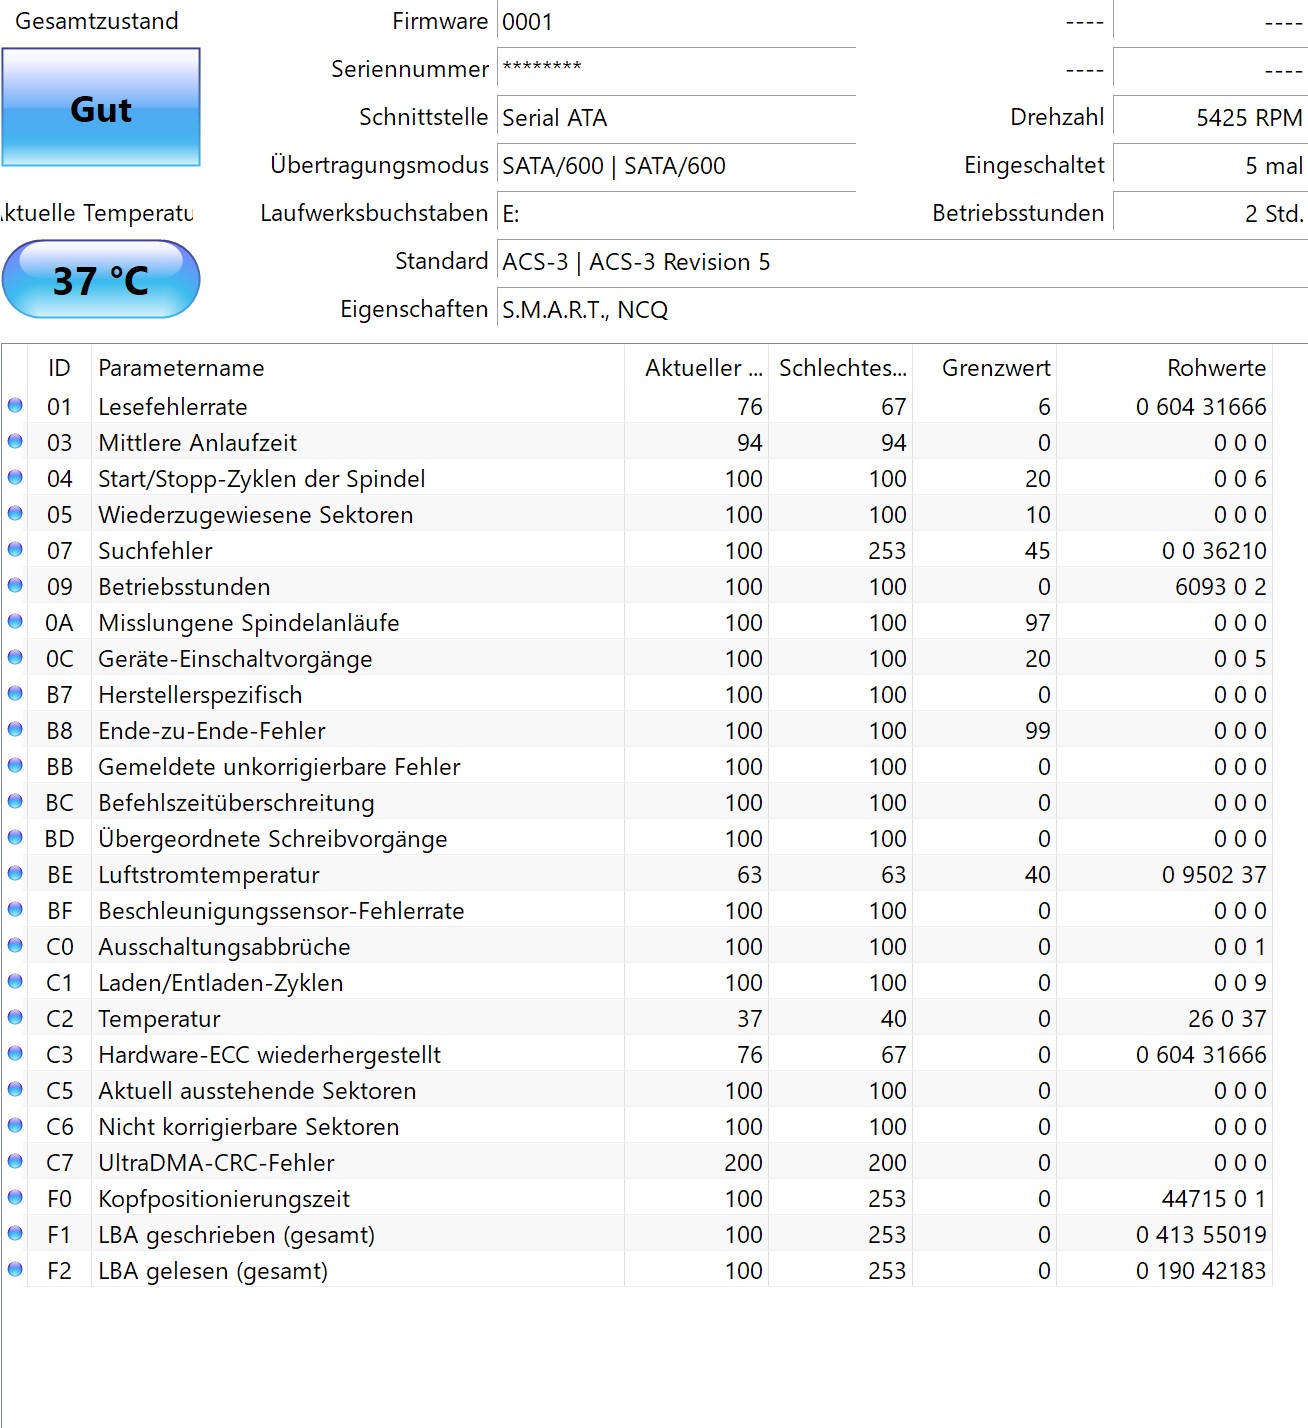
Task: Select the Suchfehler parameter name
Action: pyautogui.click(x=155, y=551)
